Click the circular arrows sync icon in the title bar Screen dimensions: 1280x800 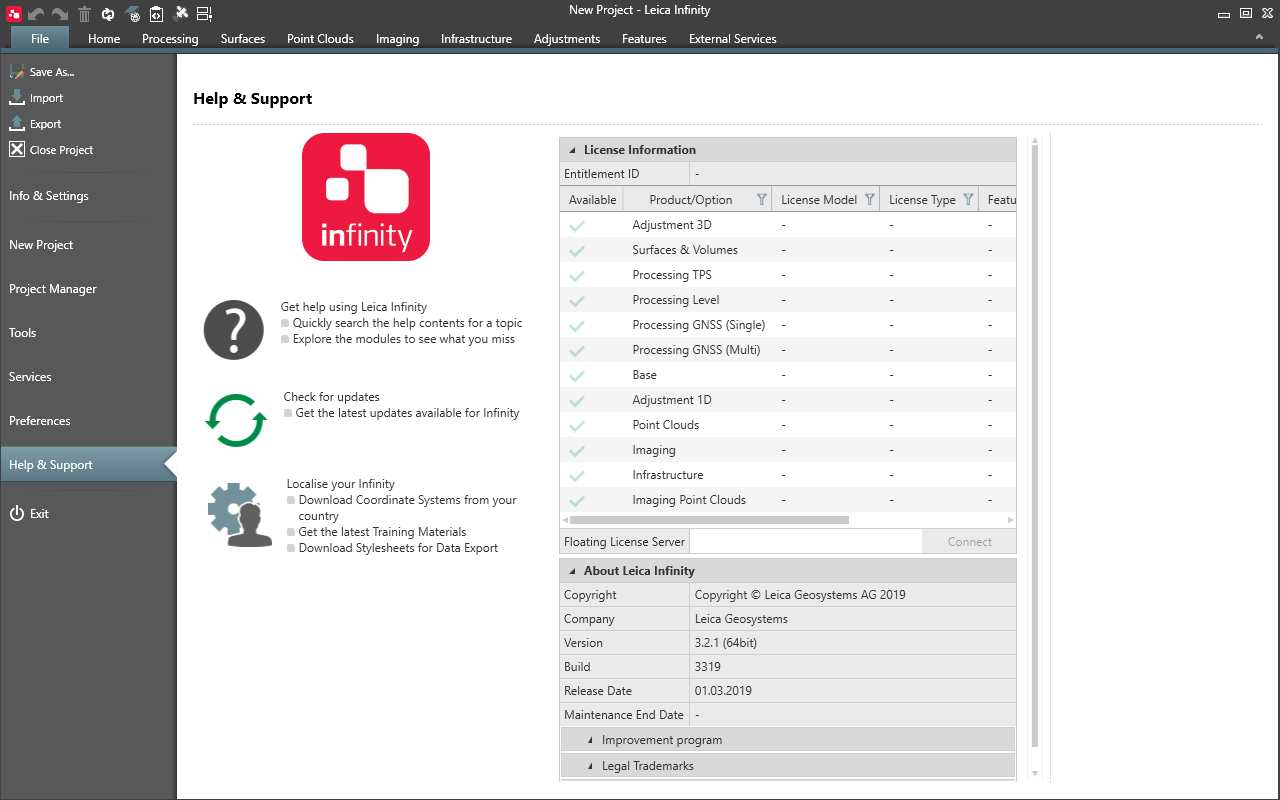click(x=108, y=13)
